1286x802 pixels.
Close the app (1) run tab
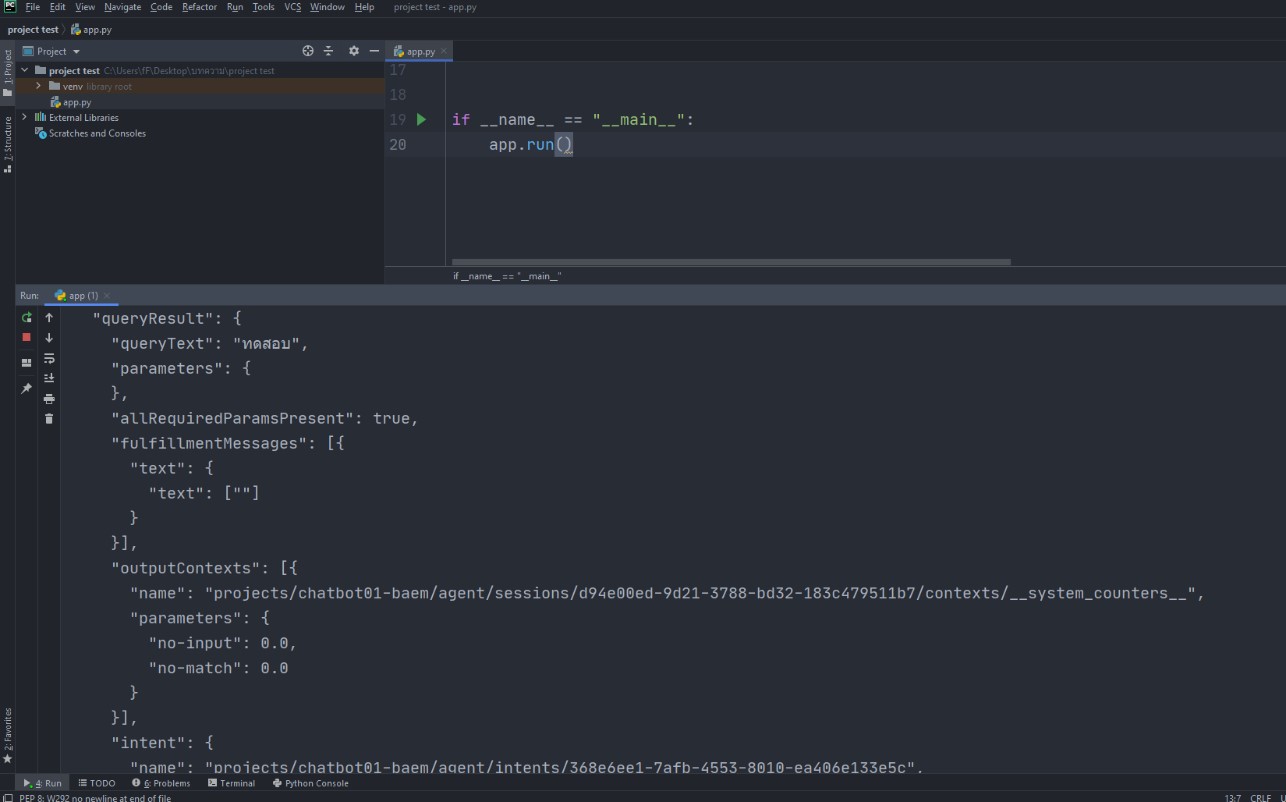[108, 295]
